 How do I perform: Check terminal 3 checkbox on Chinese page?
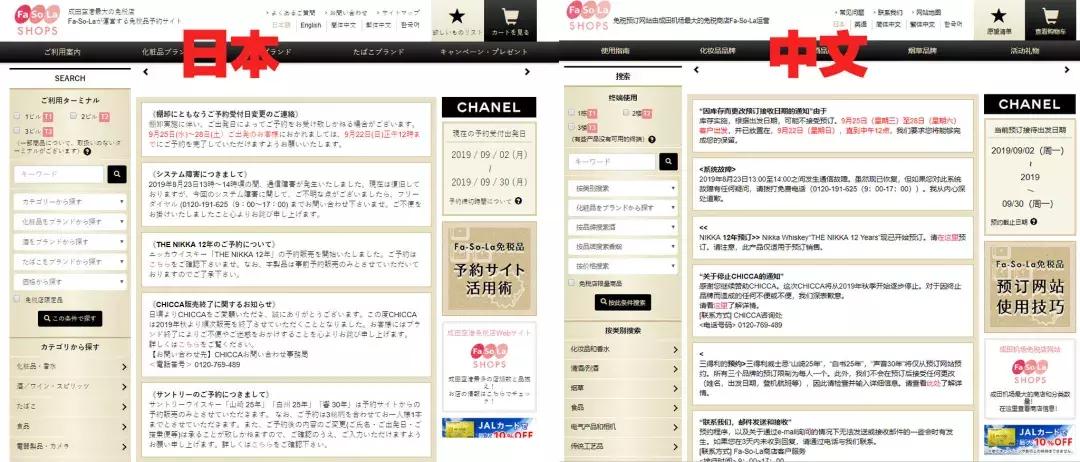(571, 127)
